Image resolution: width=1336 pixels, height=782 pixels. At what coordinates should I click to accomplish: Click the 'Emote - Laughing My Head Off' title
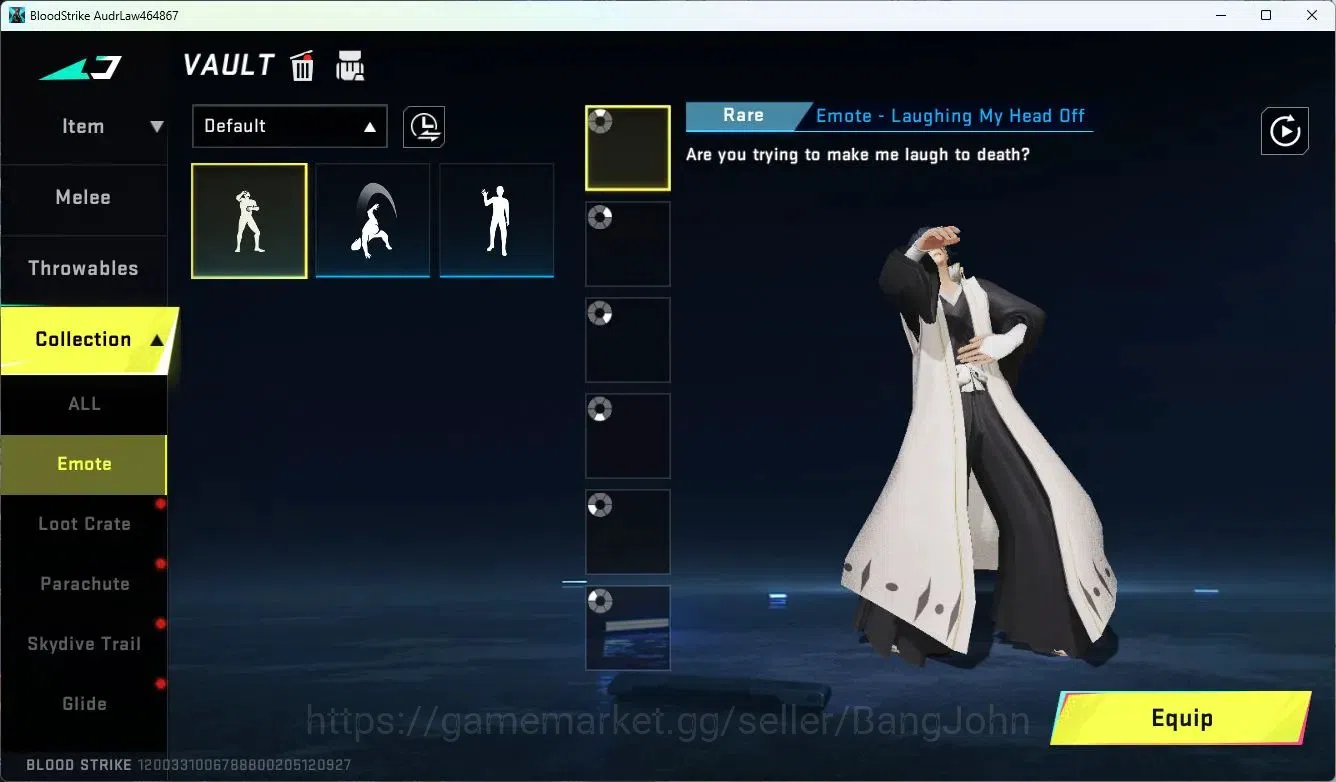click(950, 116)
